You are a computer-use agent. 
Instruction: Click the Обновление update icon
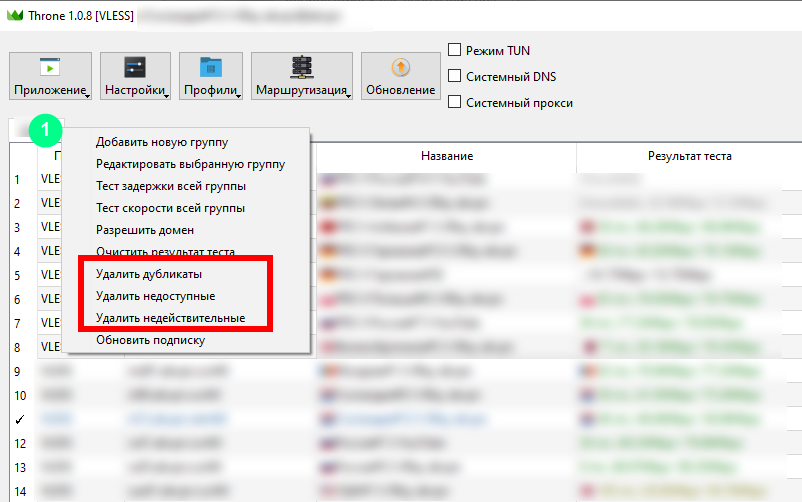point(400,67)
